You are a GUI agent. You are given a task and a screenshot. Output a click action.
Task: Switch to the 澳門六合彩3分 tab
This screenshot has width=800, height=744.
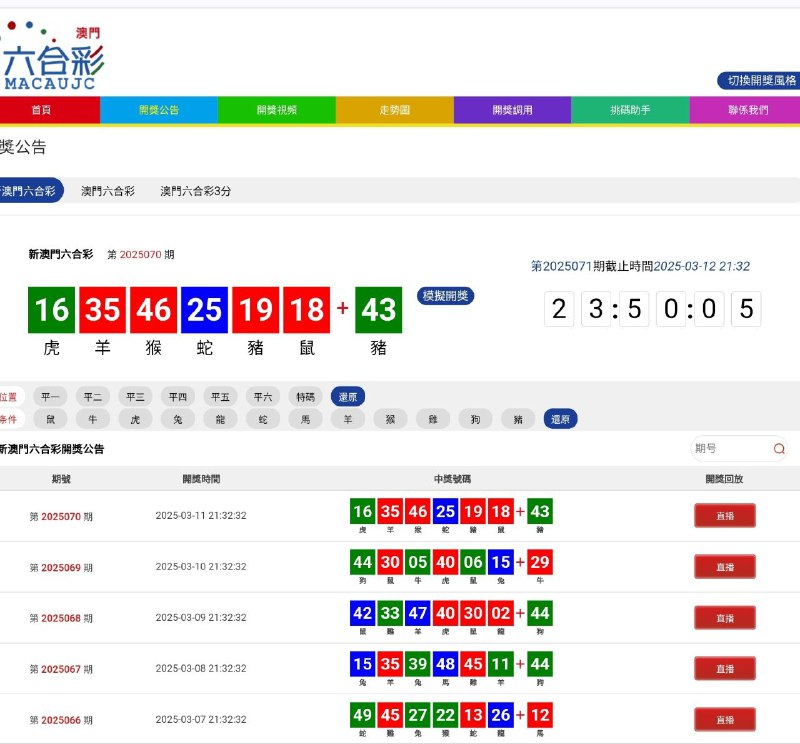196,191
